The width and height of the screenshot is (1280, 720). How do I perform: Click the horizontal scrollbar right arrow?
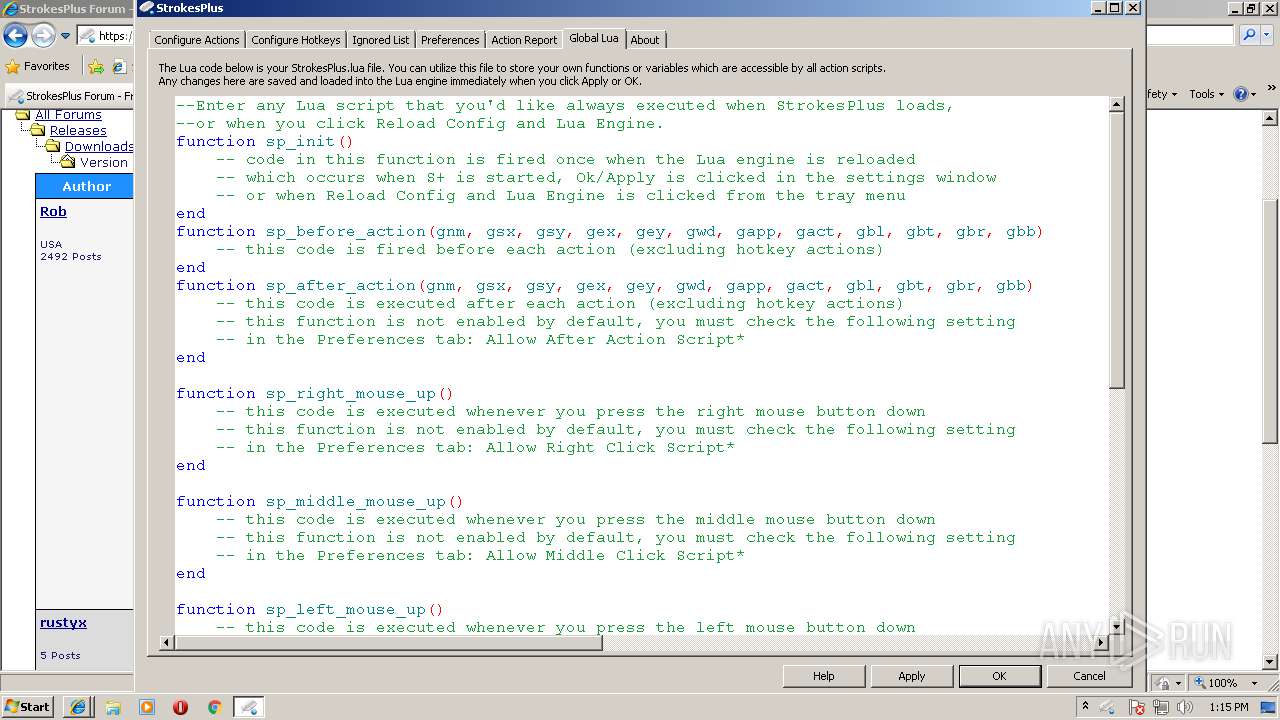(1101, 642)
